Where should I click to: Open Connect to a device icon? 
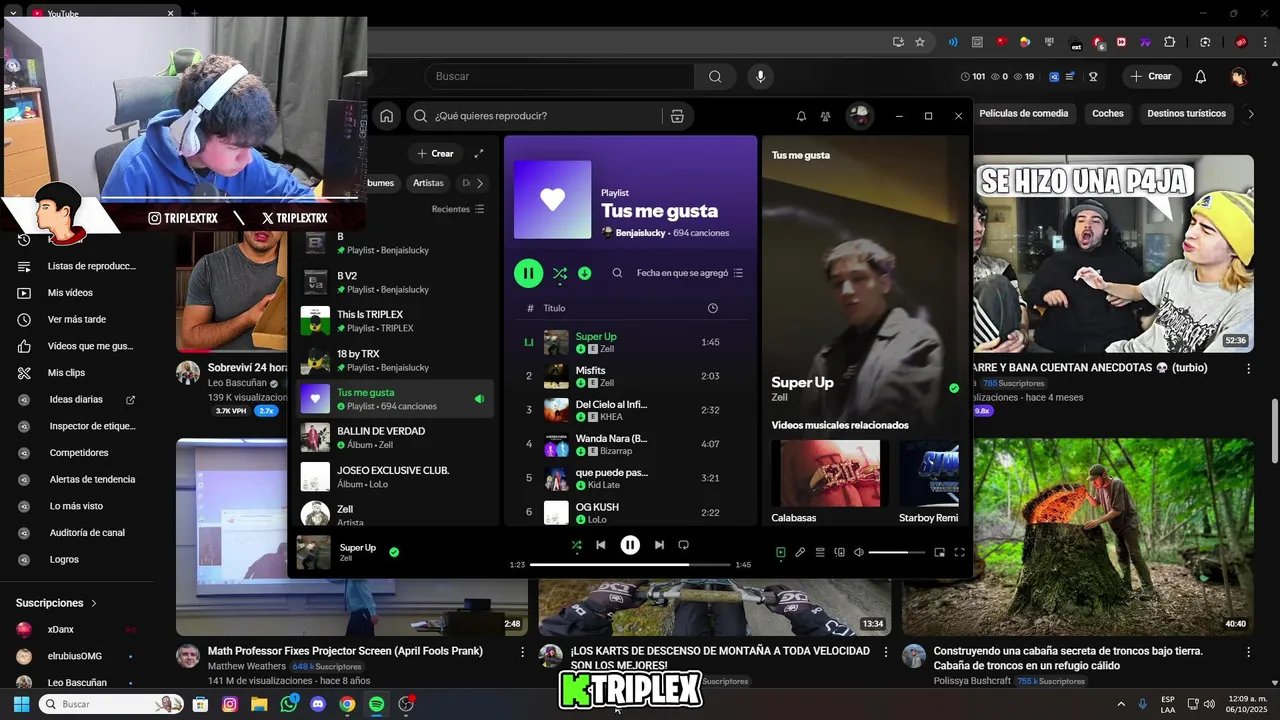point(840,552)
